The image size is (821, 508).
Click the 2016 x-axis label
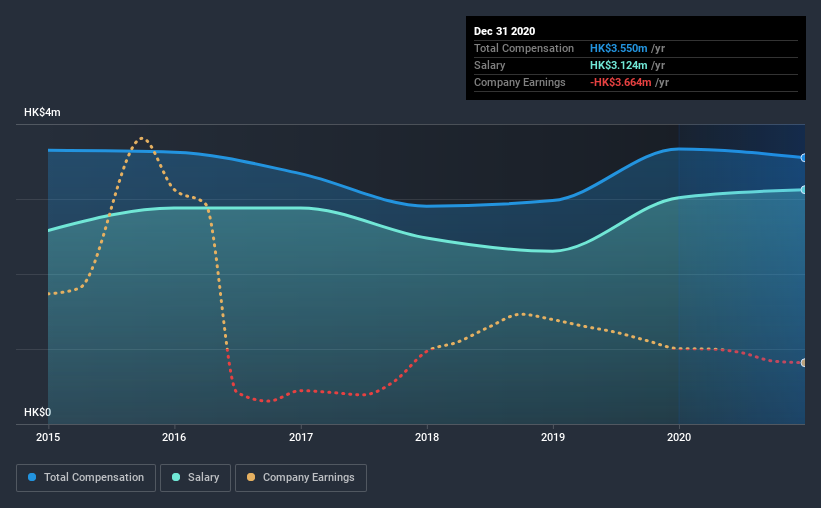pos(174,437)
